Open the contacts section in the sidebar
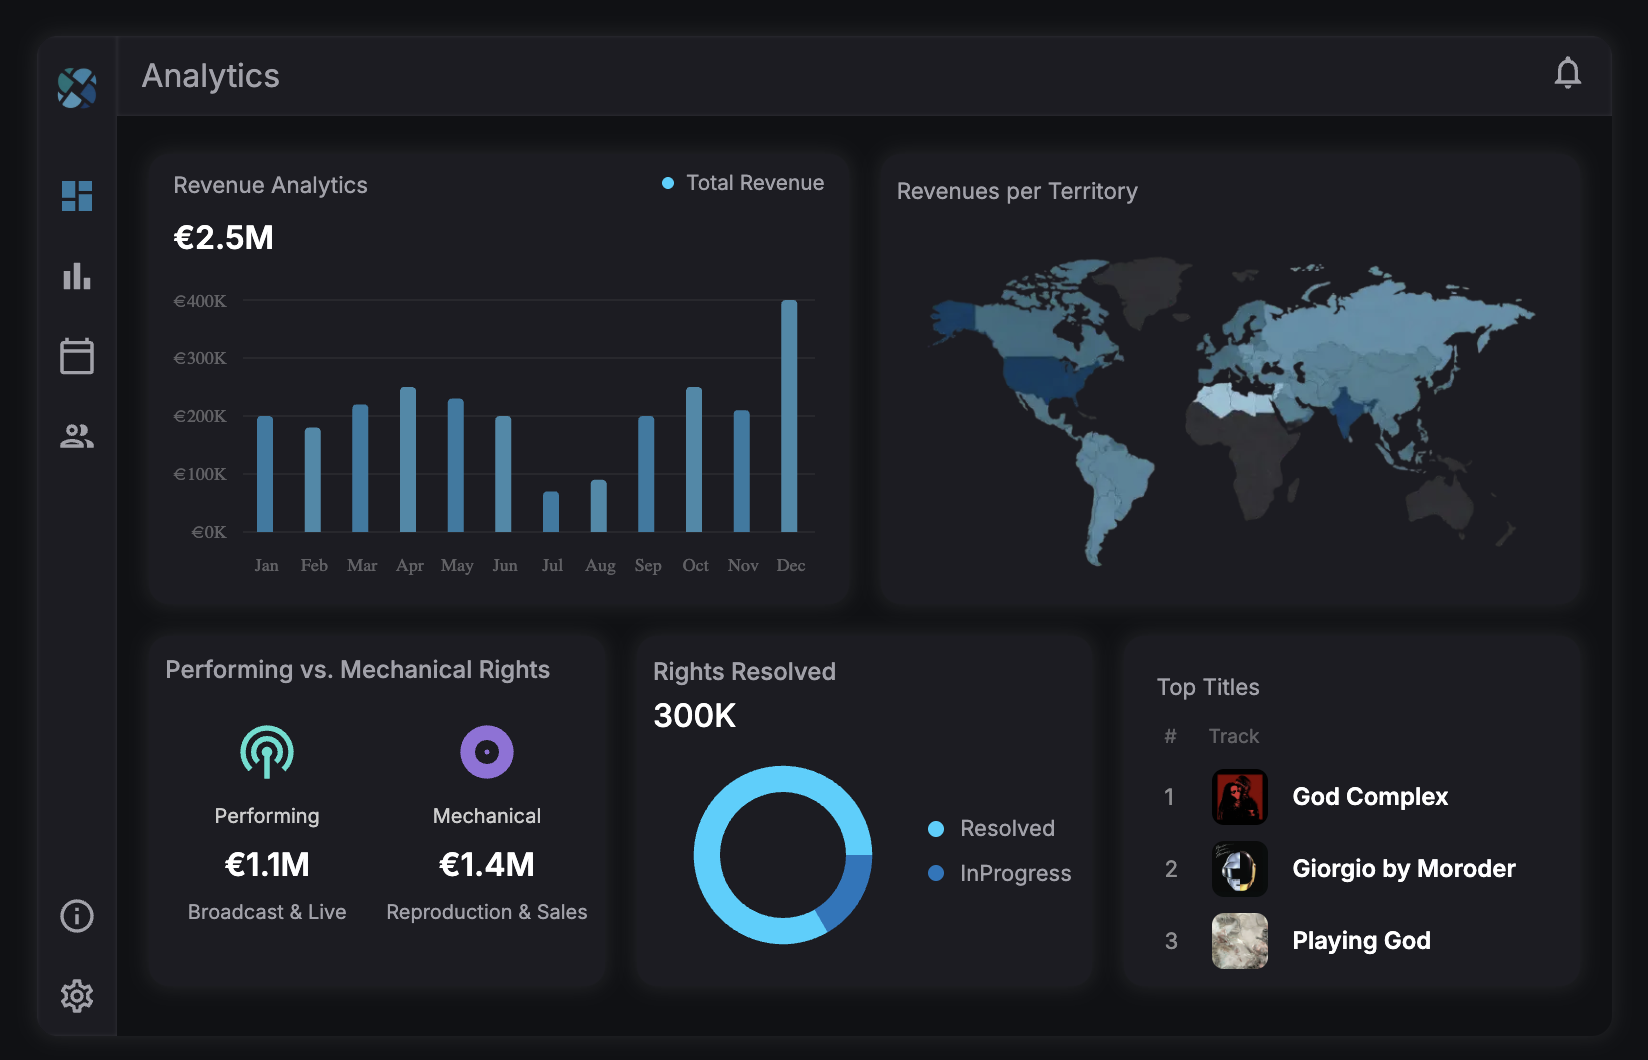This screenshot has width=1648, height=1060. 77,436
